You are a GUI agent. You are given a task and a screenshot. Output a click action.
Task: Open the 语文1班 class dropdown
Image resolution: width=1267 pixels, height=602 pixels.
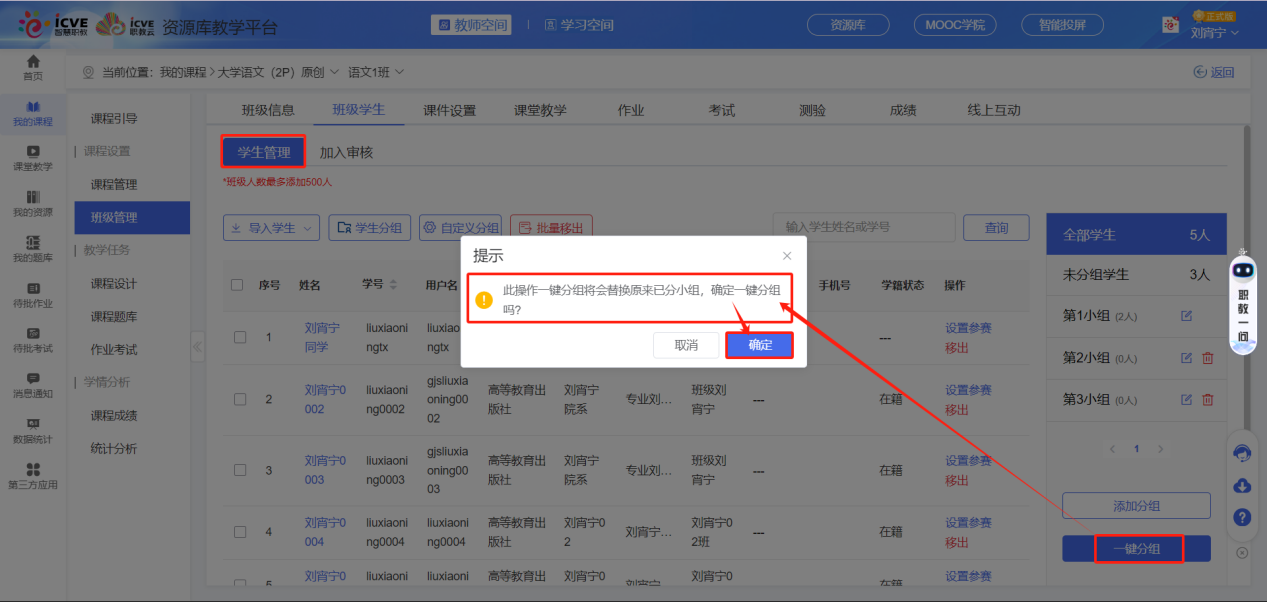pos(375,72)
